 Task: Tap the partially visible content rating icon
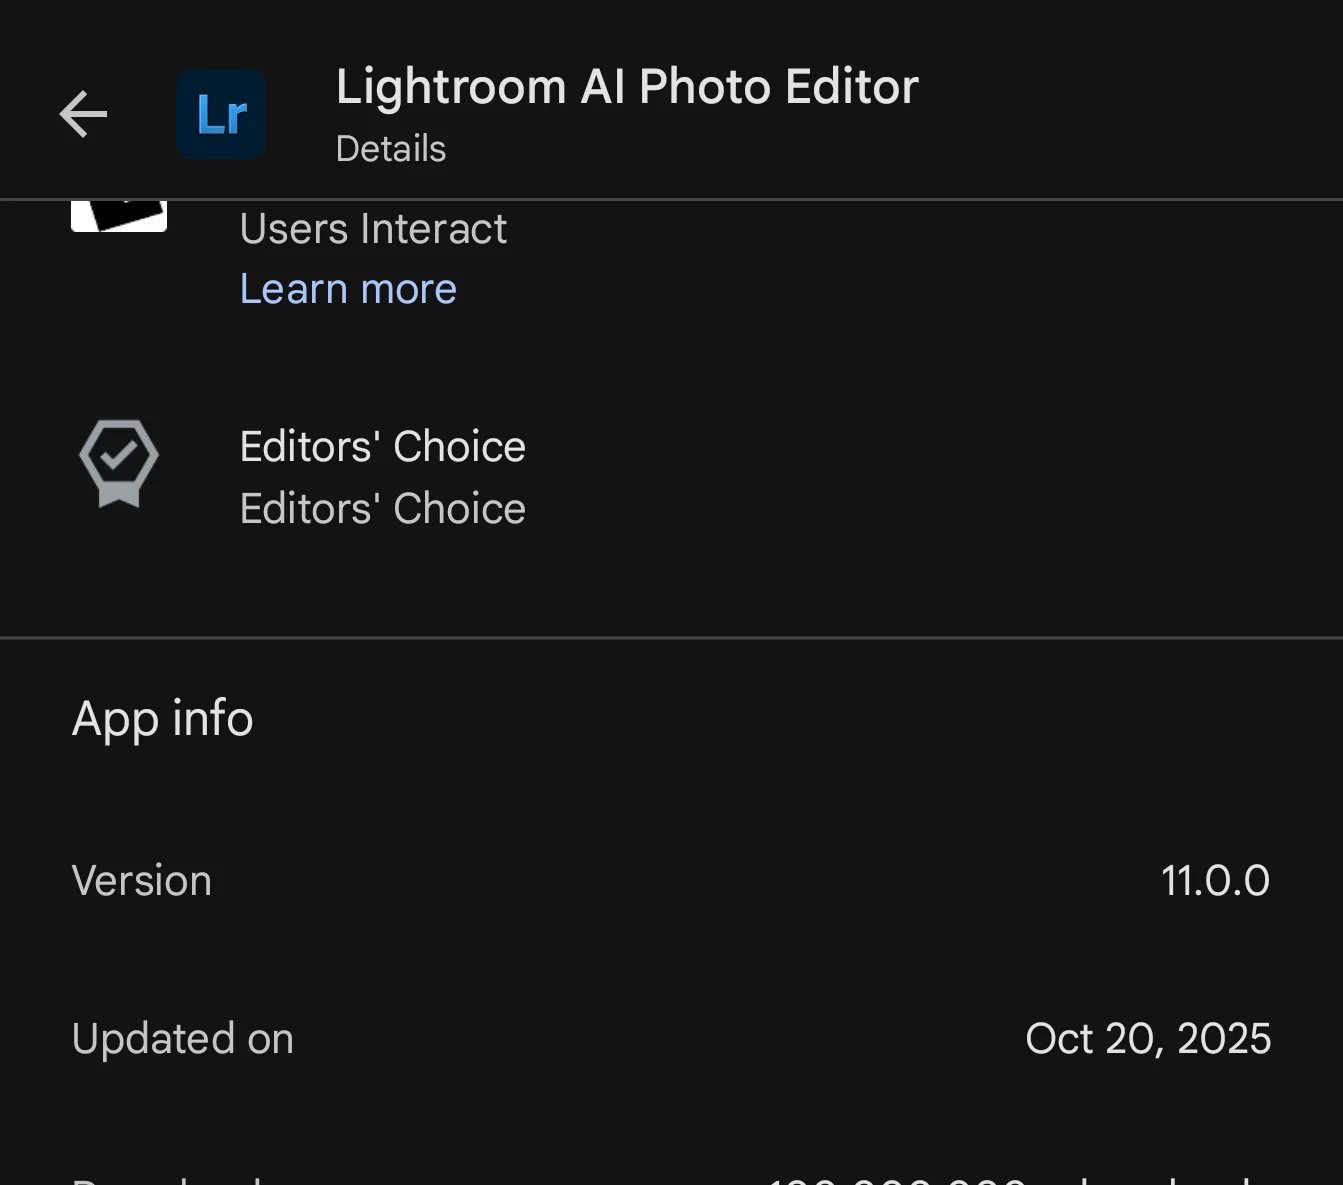(119, 214)
